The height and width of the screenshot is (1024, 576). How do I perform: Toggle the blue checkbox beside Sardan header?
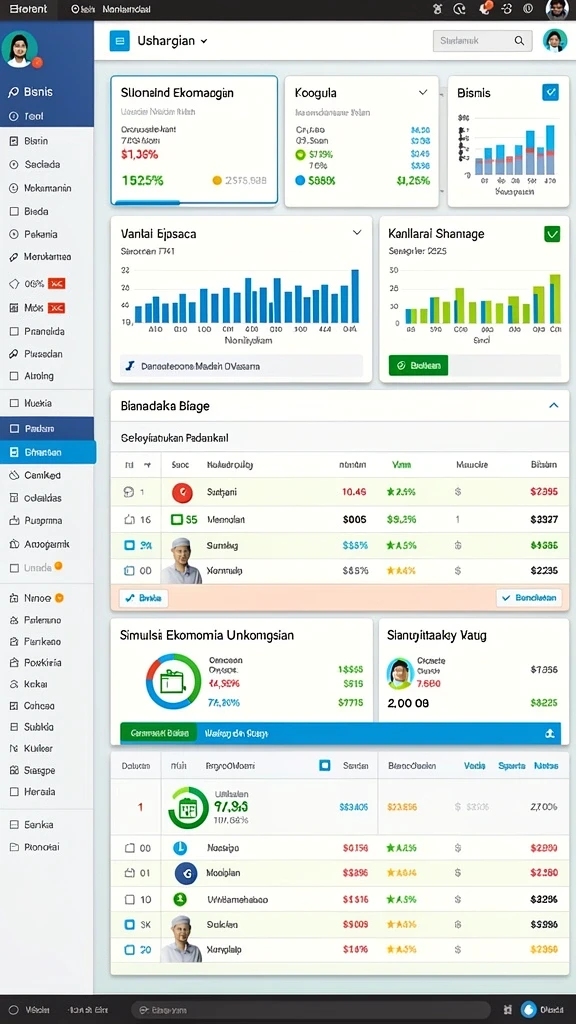[x=325, y=765]
